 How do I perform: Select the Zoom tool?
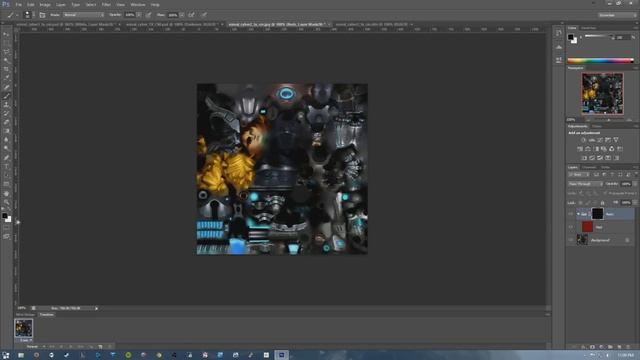(x=6, y=202)
